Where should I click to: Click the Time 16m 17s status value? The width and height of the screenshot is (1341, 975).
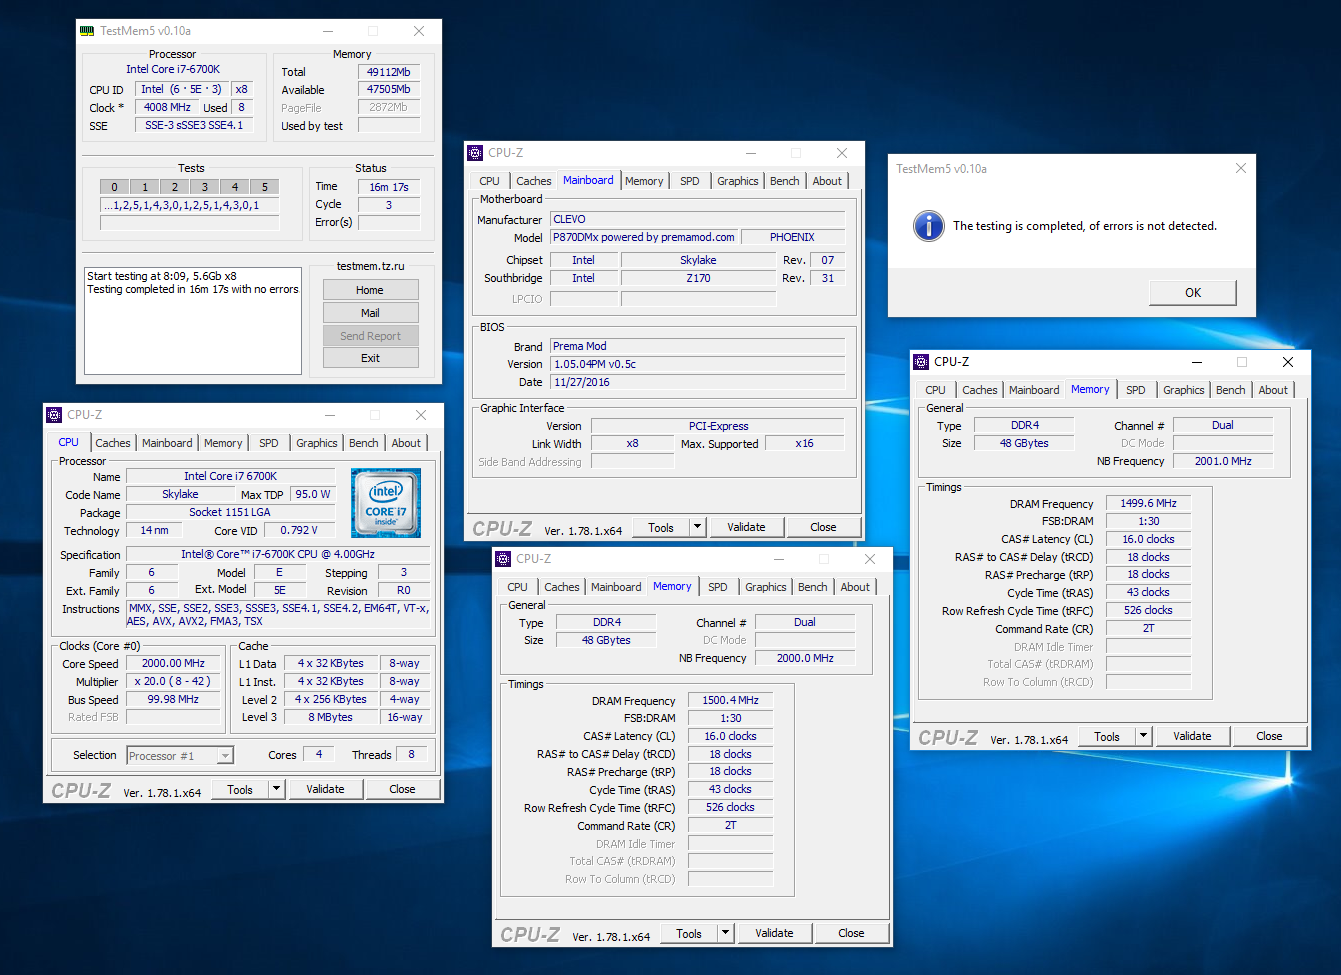[x=389, y=187]
